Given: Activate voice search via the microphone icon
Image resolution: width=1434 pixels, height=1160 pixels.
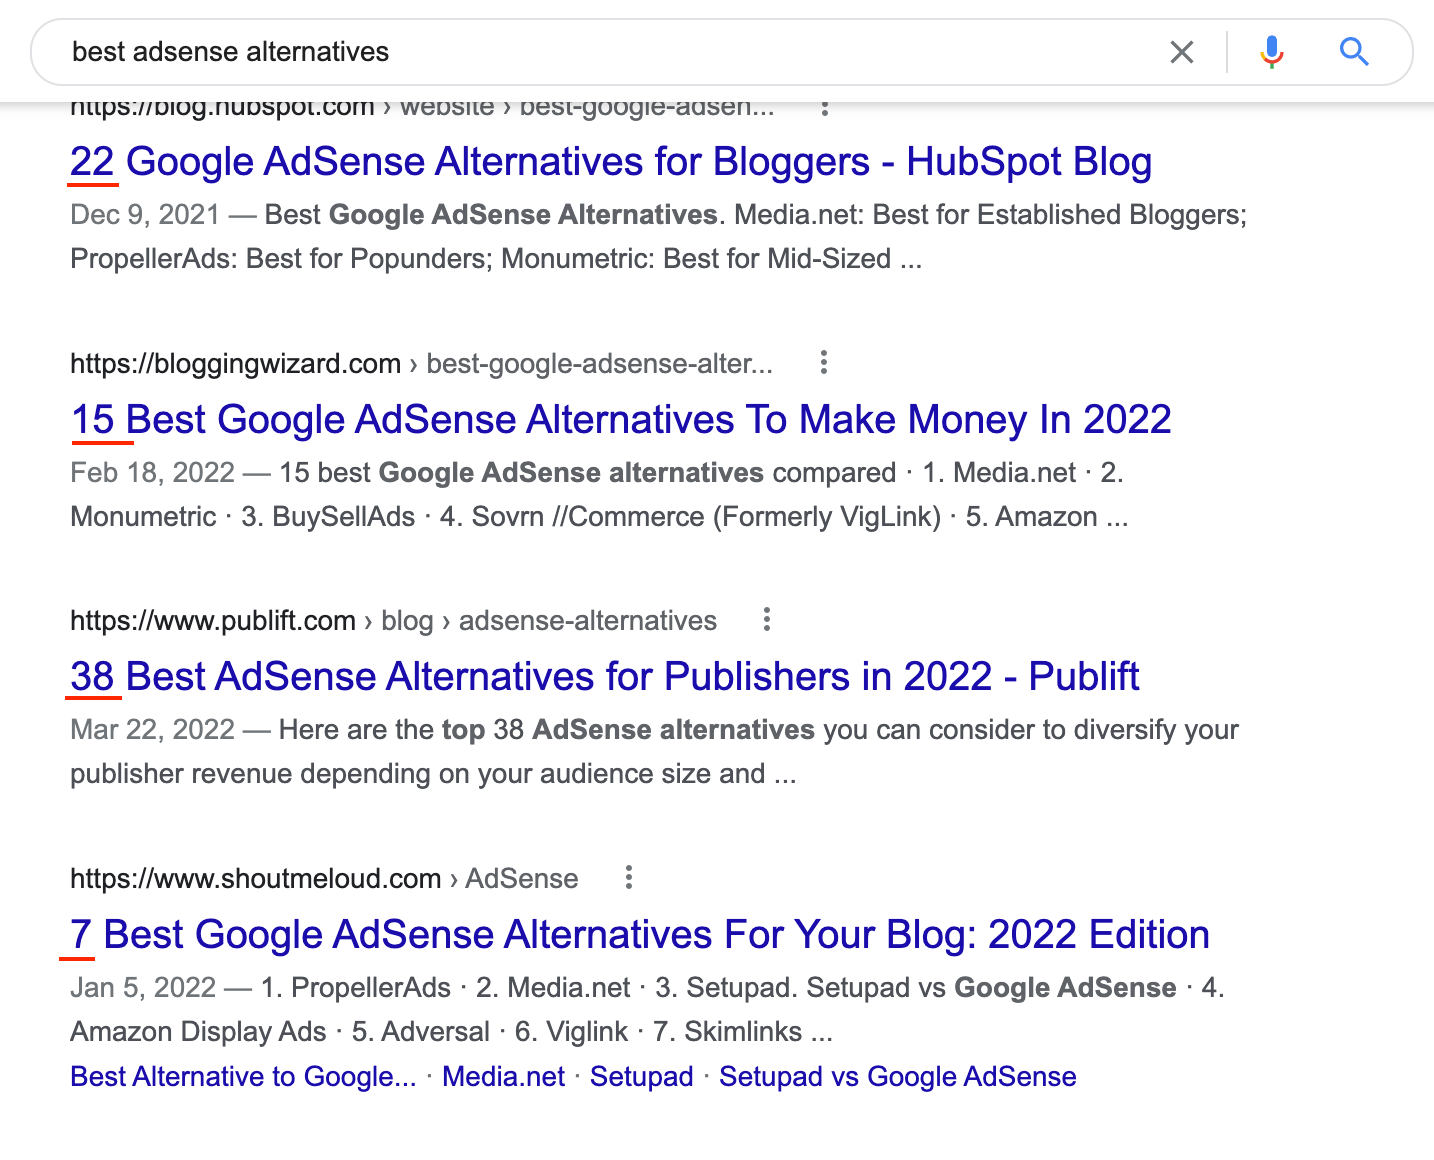Looking at the screenshot, I should click(1270, 52).
